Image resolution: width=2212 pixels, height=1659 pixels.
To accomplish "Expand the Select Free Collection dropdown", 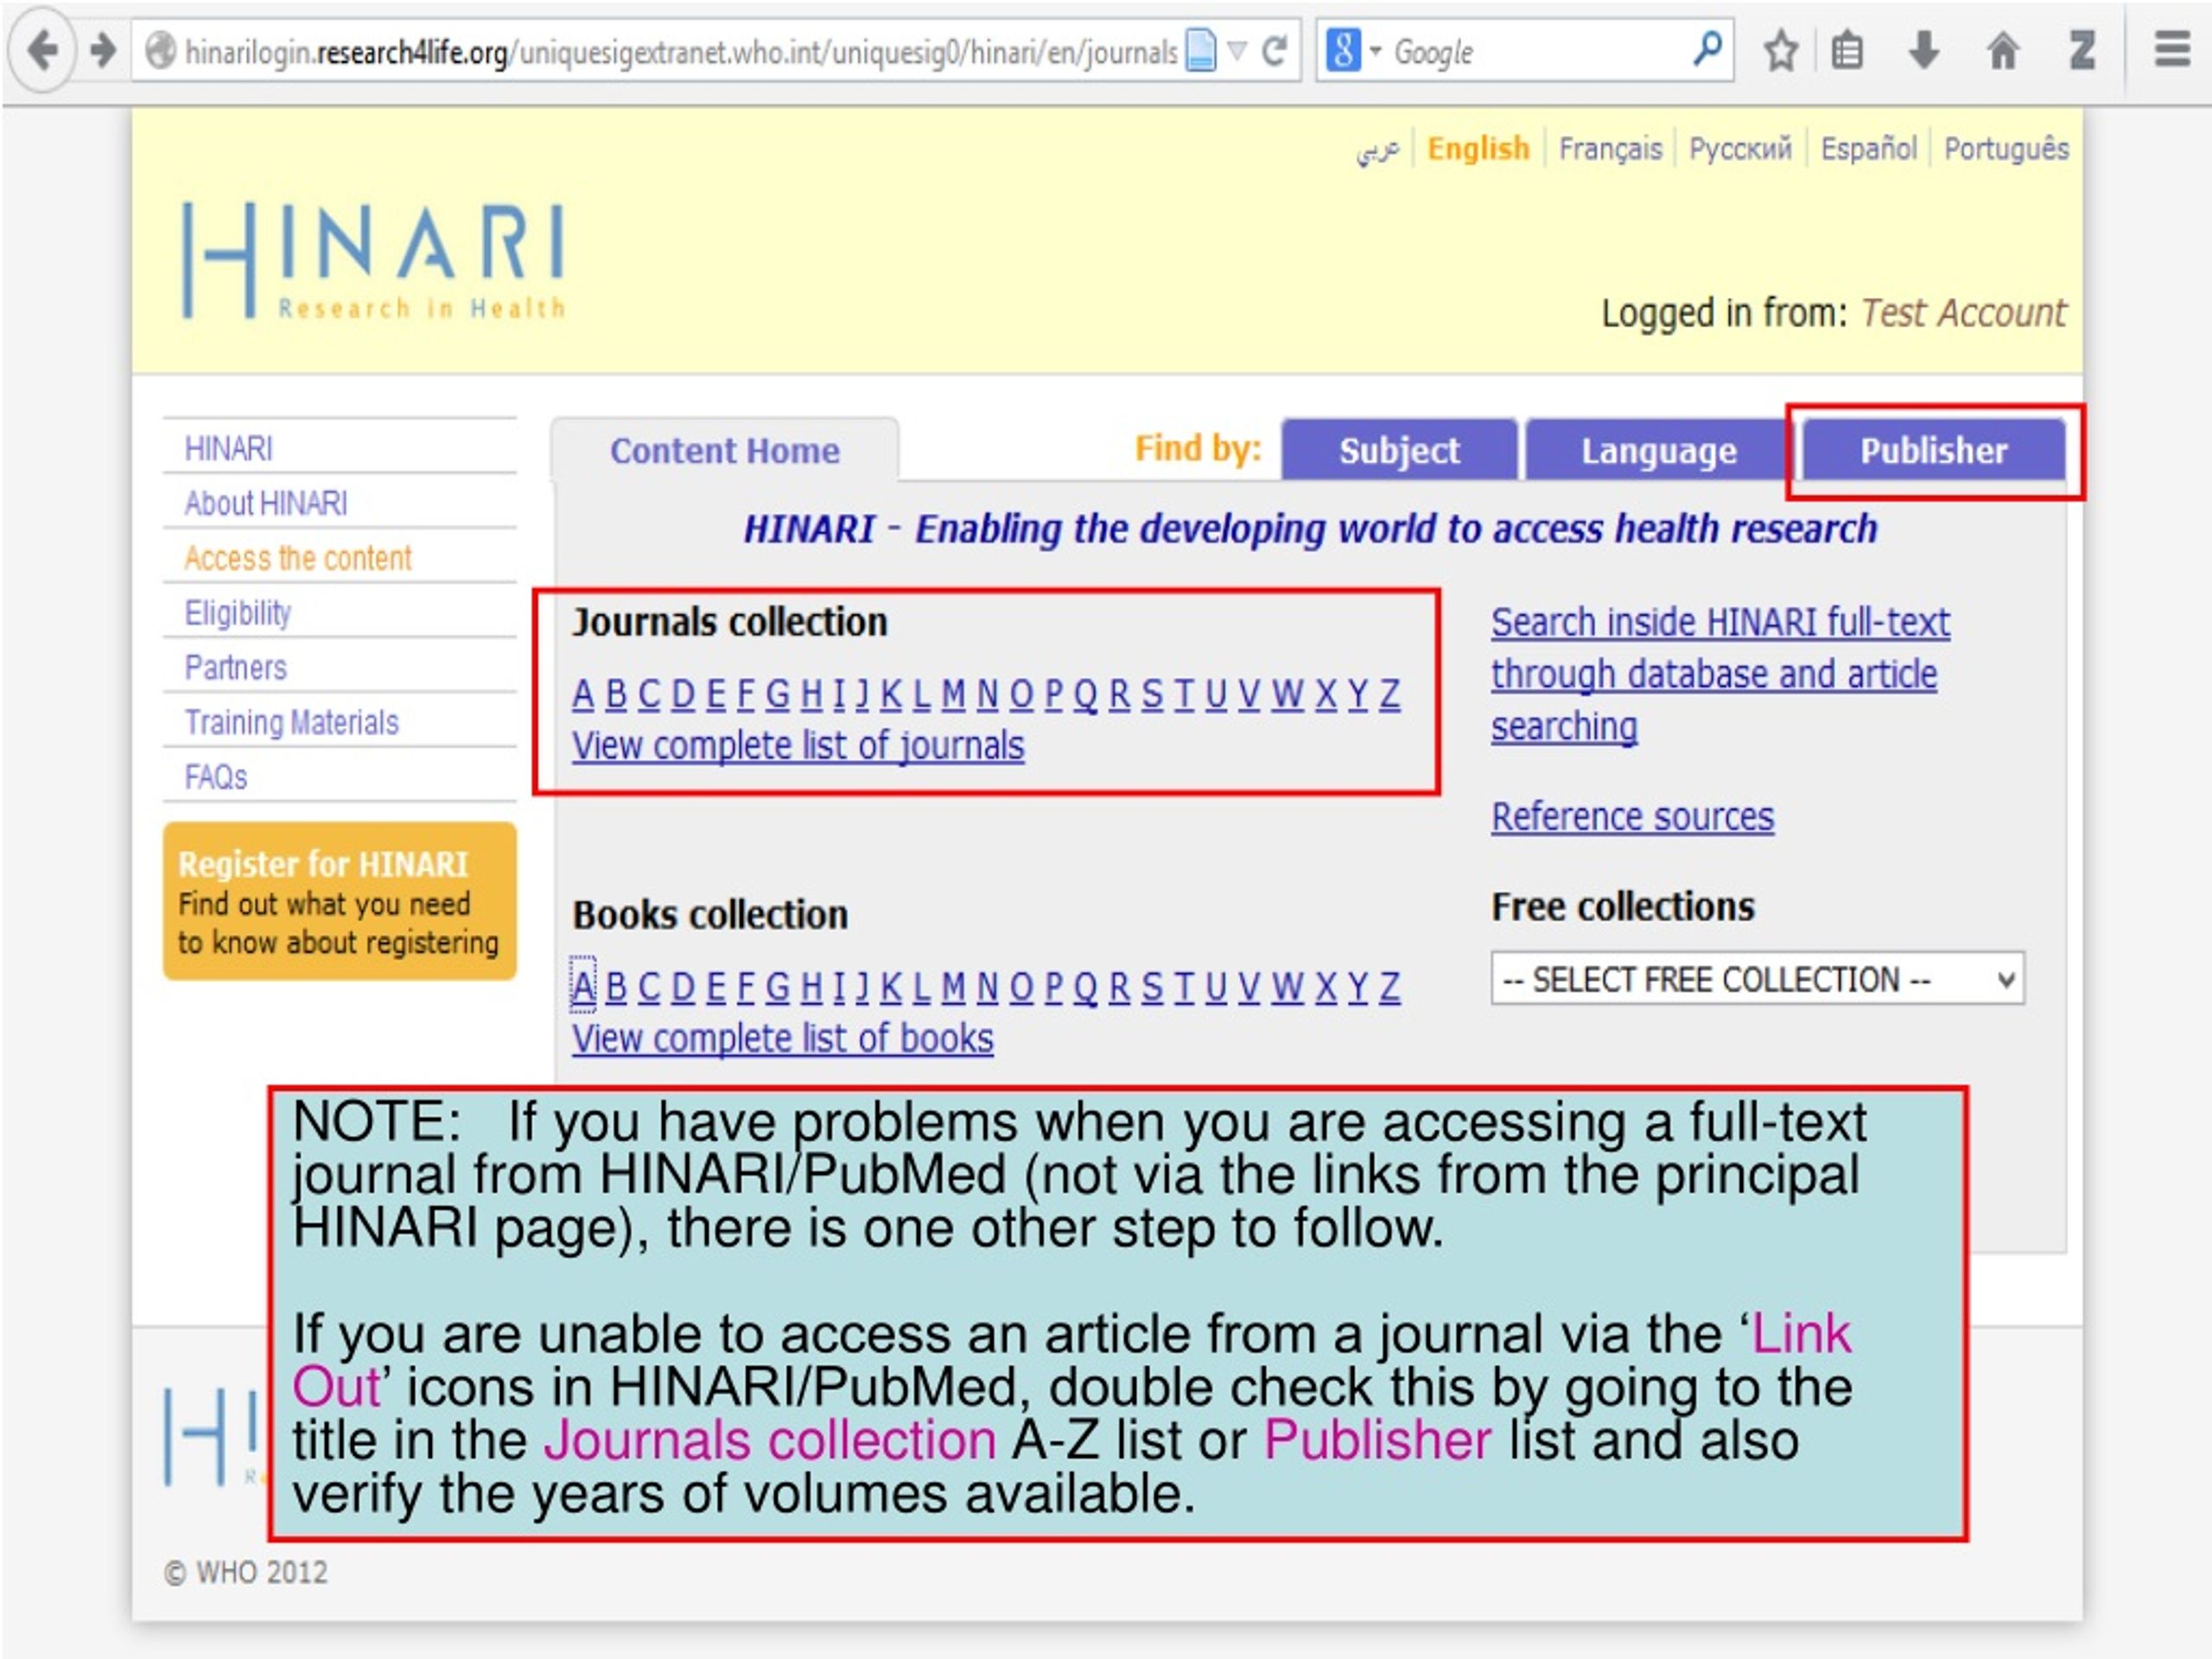I will tap(1757, 978).
